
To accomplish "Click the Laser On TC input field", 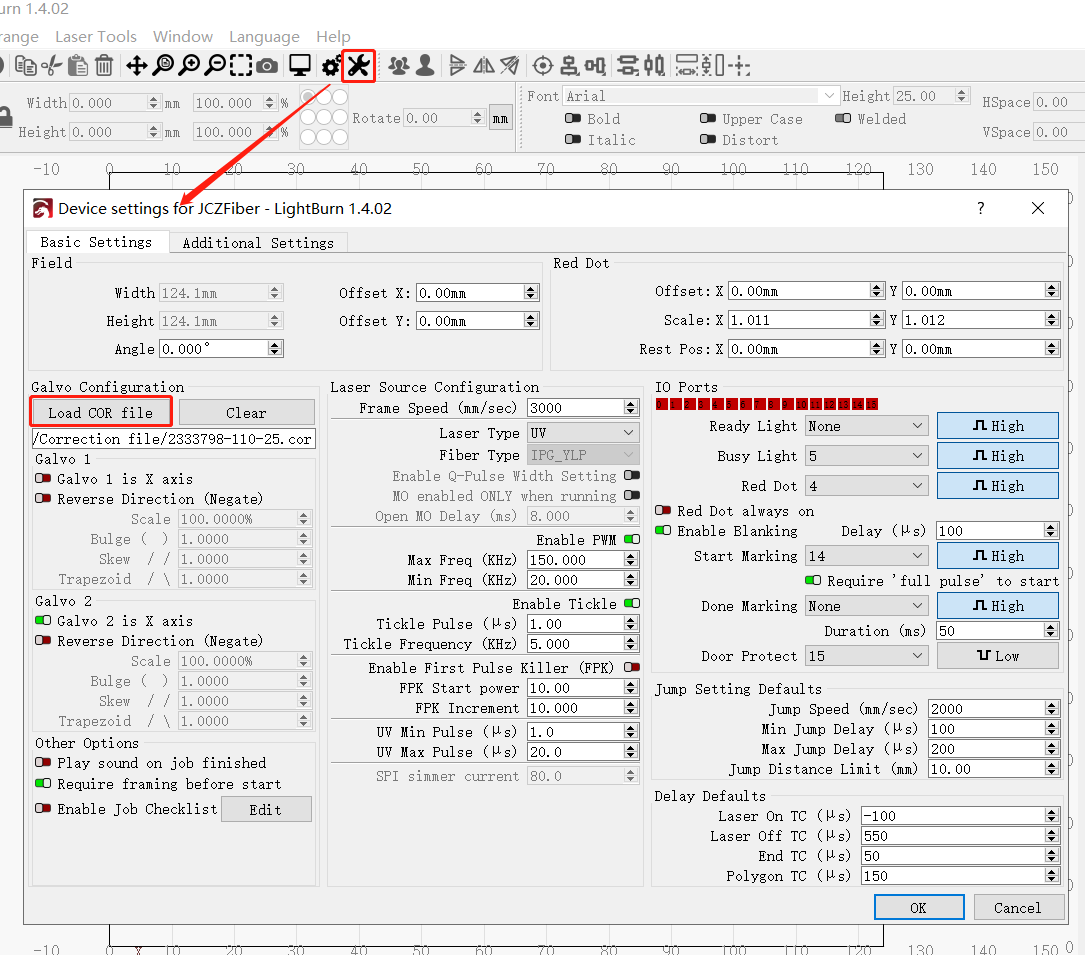I will (x=954, y=816).
